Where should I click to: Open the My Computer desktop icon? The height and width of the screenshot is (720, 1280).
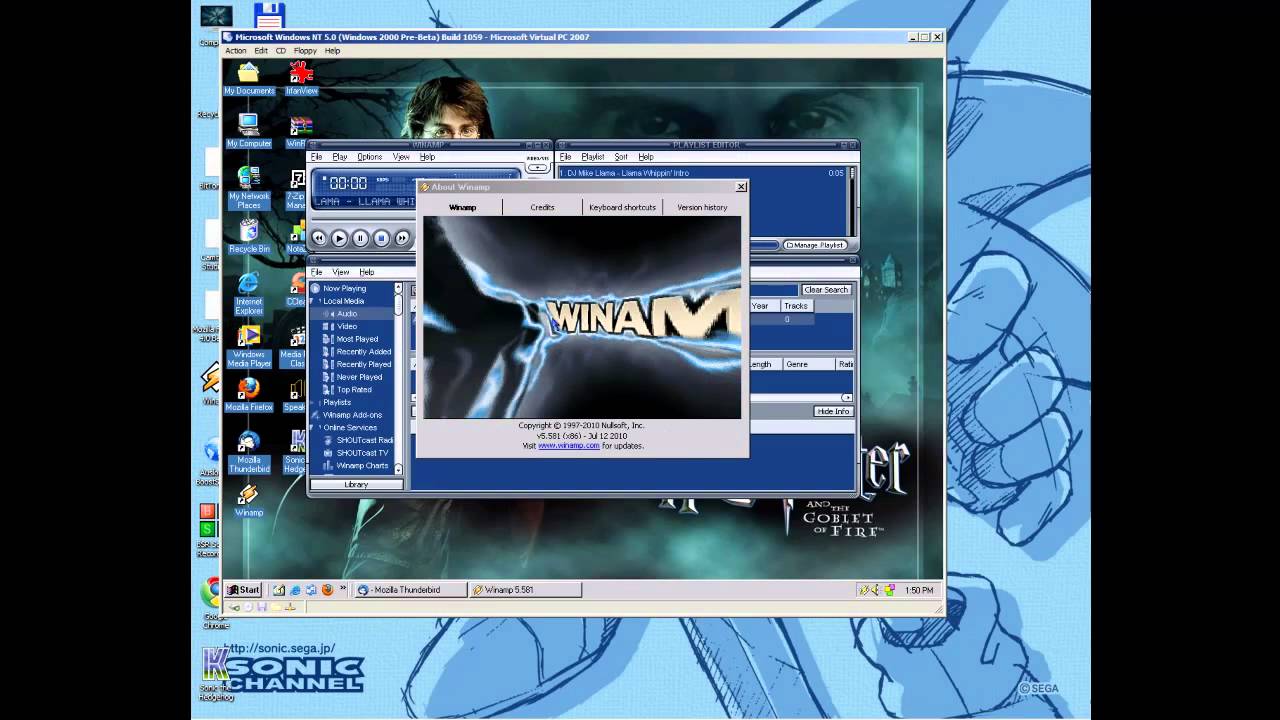coord(249,130)
